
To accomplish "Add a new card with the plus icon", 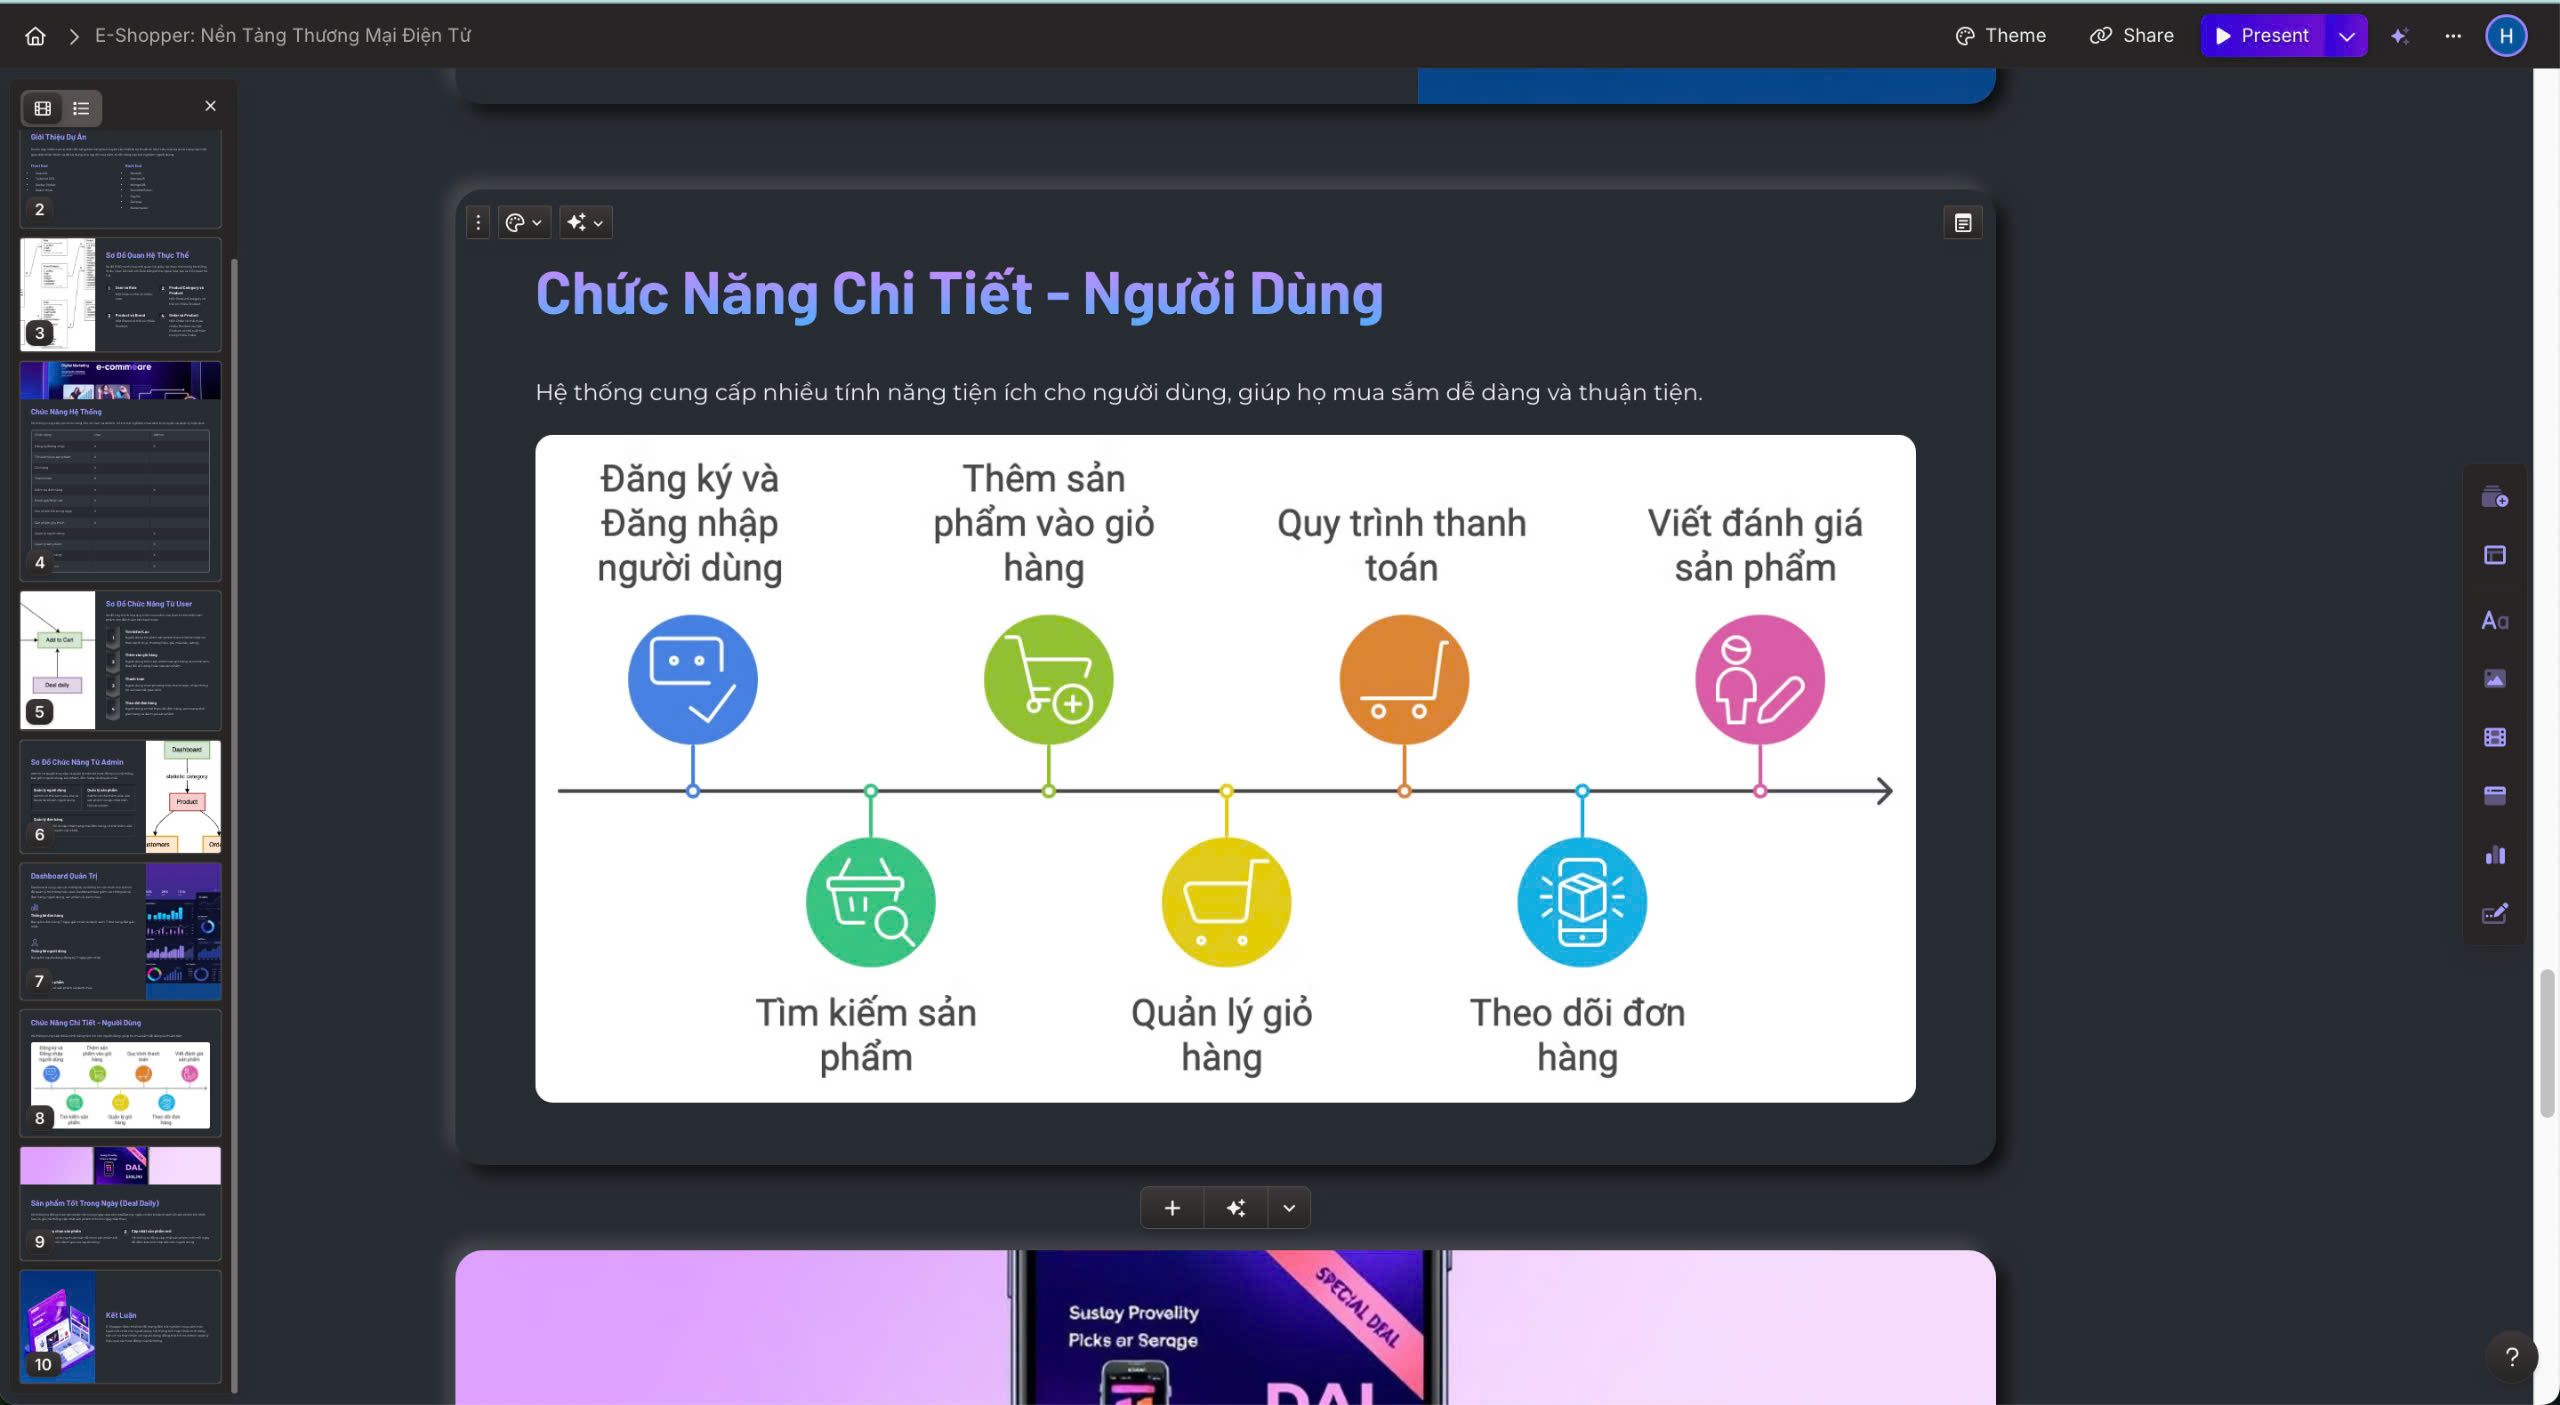I will 1171,1207.
